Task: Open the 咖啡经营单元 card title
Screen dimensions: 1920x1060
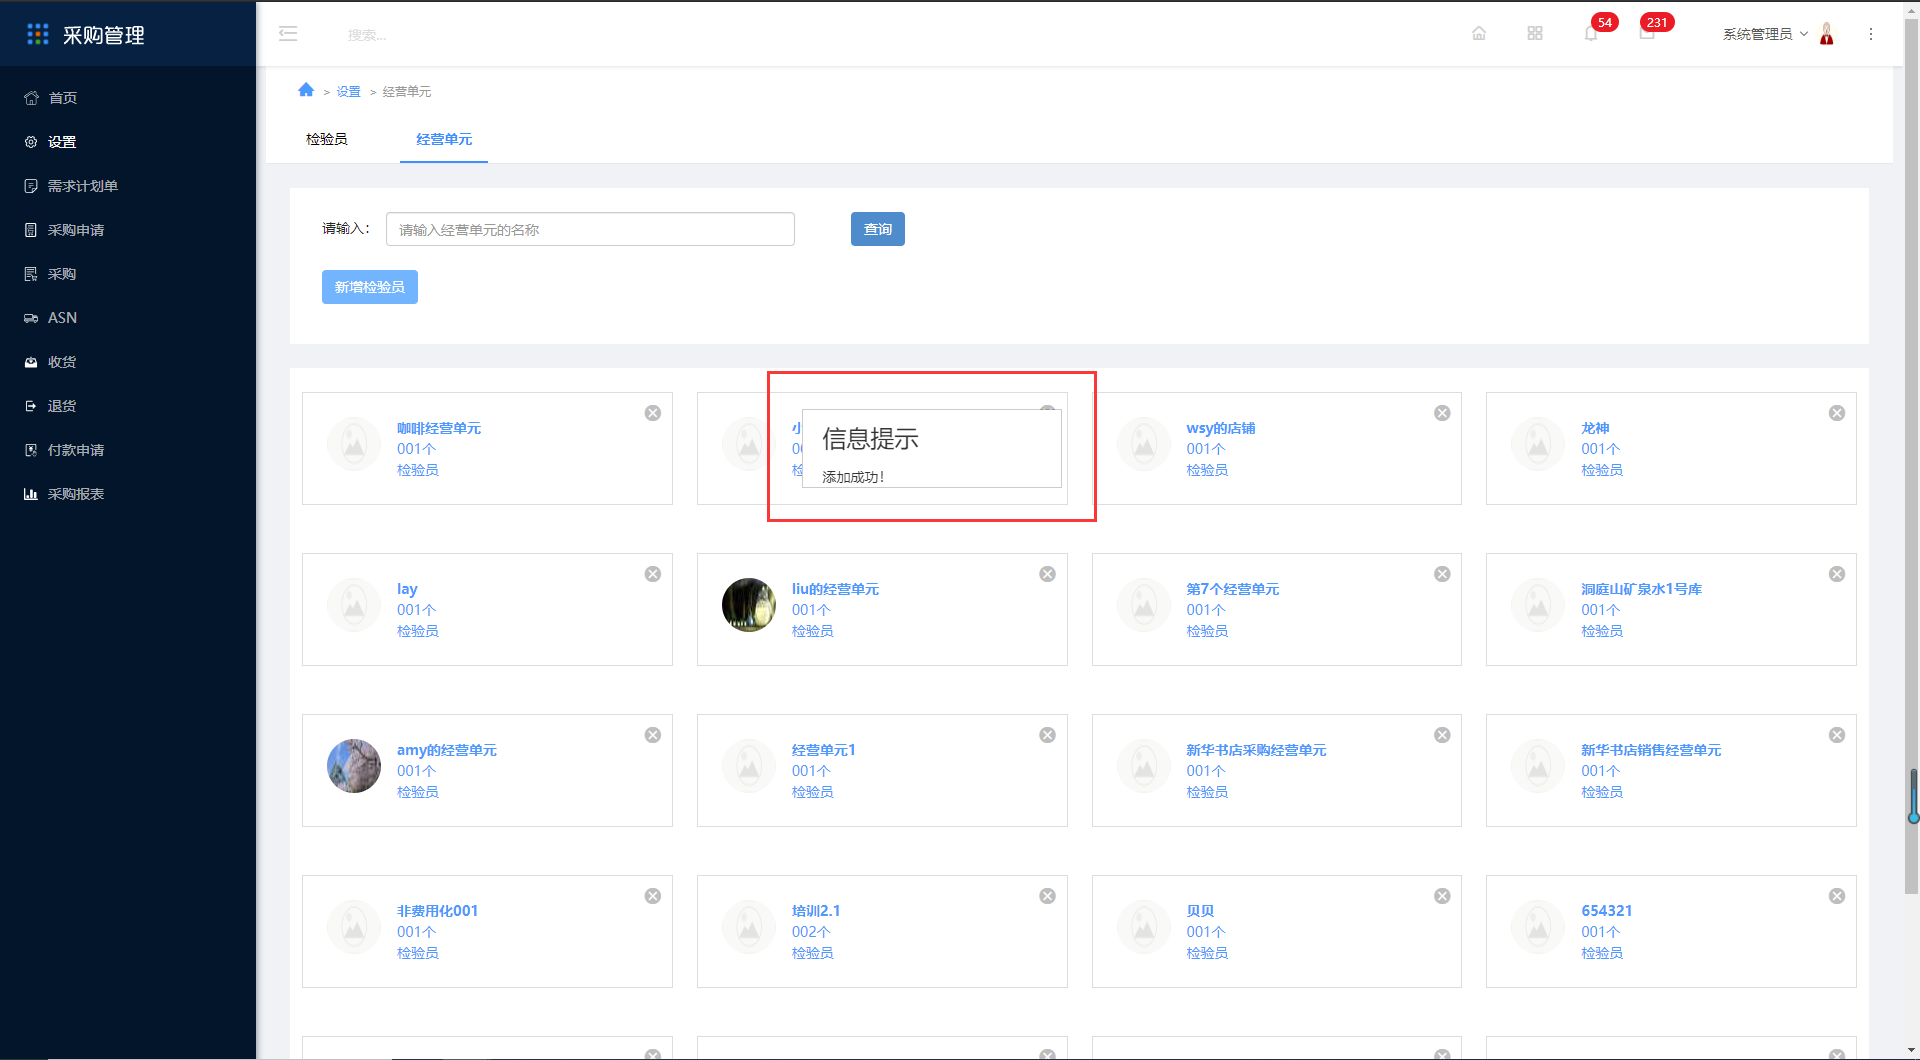Action: pos(439,428)
